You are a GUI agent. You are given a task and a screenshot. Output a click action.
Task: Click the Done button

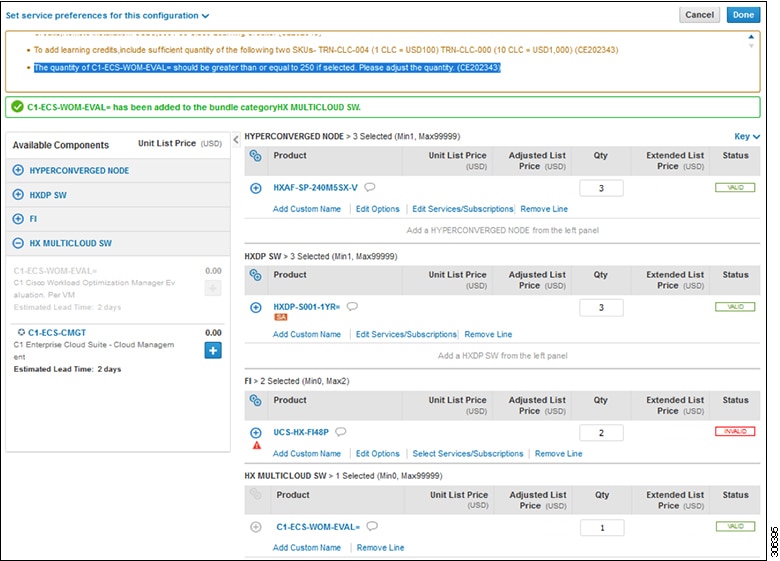click(743, 15)
